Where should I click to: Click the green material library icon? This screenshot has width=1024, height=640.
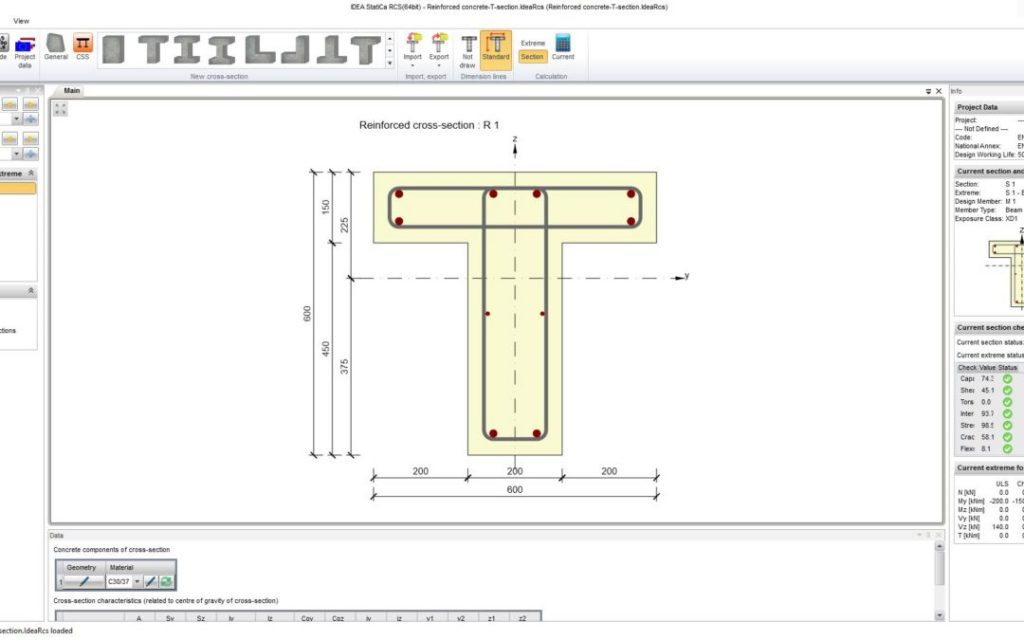[167, 581]
